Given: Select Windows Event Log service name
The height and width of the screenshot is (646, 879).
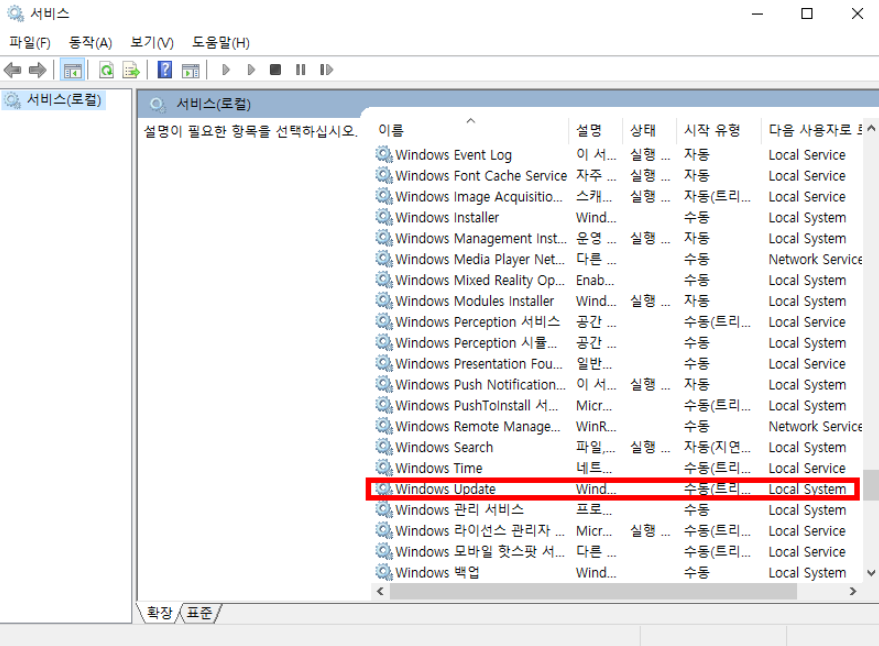Looking at the screenshot, I should click(453, 155).
